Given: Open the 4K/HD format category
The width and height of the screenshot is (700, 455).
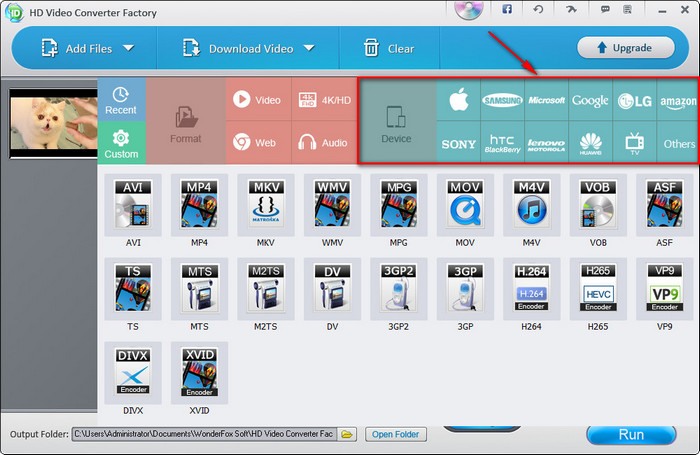Looking at the screenshot, I should (325, 99).
